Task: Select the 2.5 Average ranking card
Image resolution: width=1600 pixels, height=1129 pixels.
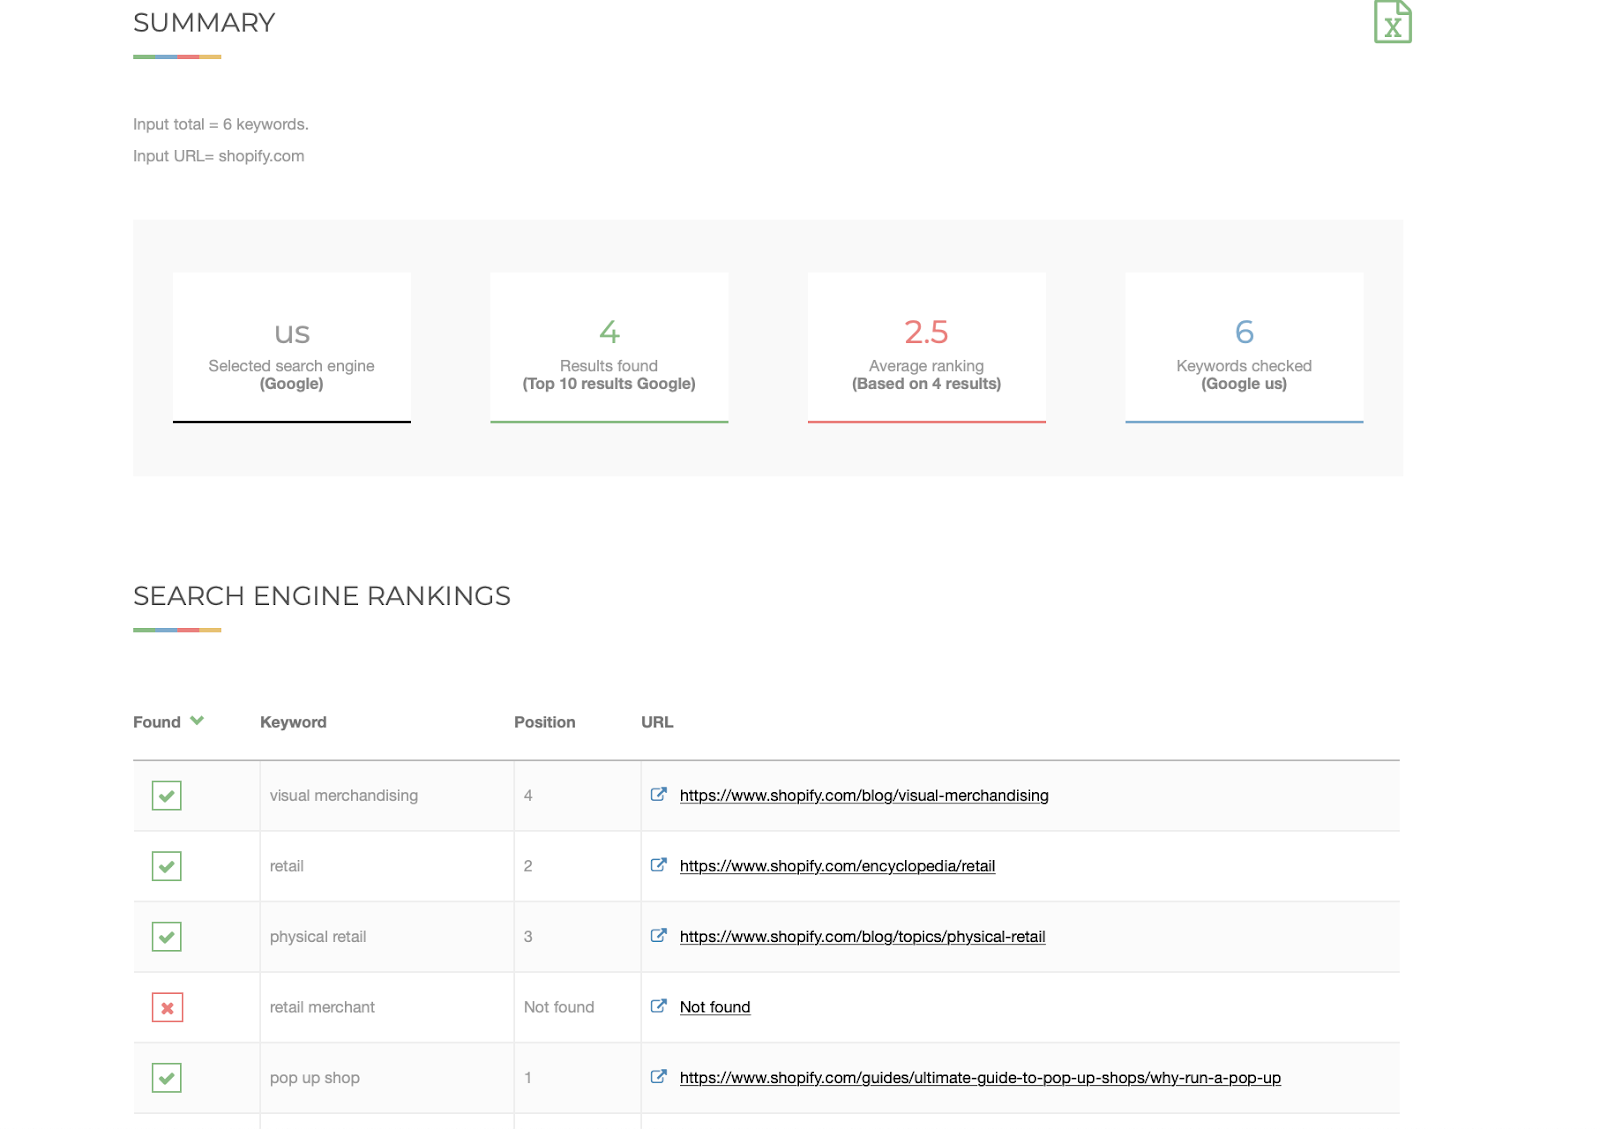Action: click(927, 348)
